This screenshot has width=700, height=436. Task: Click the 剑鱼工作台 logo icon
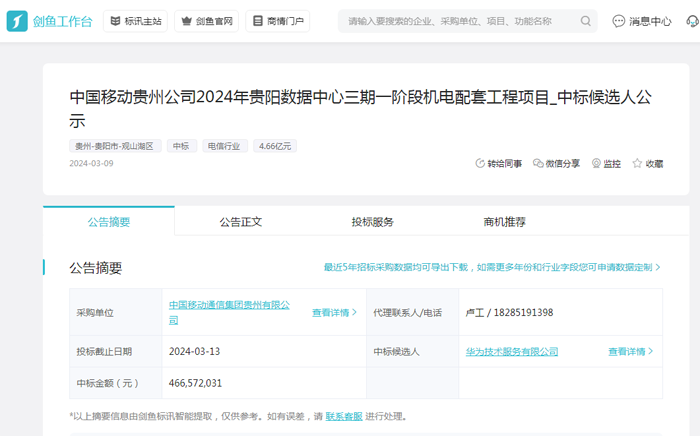click(x=17, y=21)
